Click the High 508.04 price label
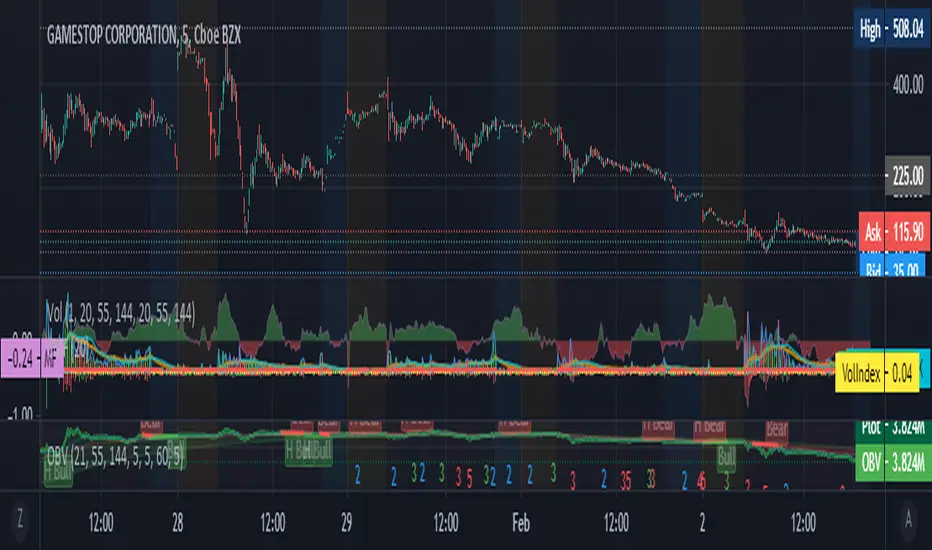Viewport: 932px width, 550px height. click(891, 29)
